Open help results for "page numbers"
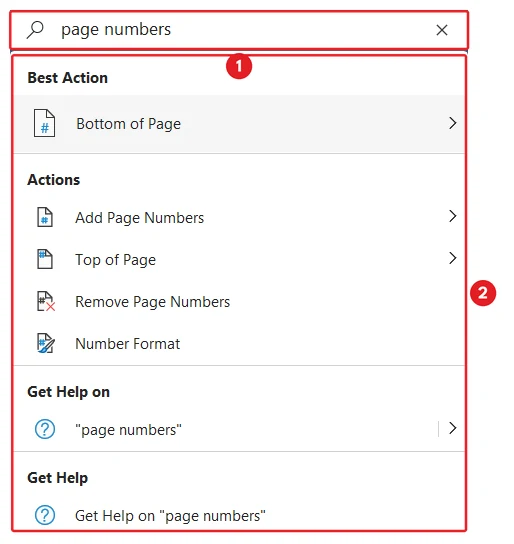The width and height of the screenshot is (514, 544). (x=239, y=430)
